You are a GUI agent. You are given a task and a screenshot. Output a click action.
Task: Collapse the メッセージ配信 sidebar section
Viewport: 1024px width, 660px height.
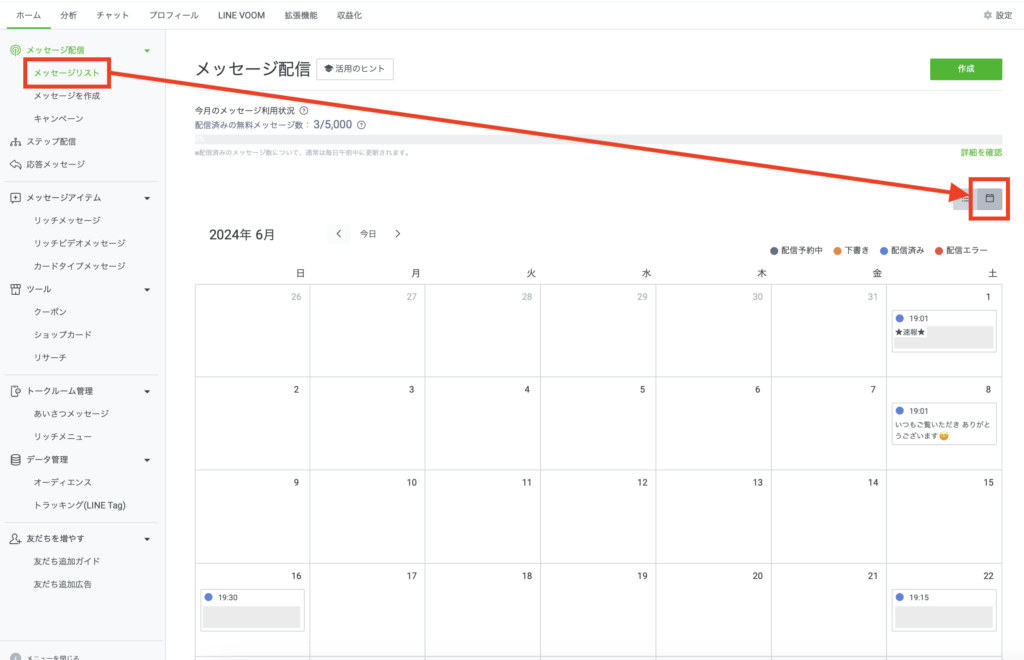[147, 50]
